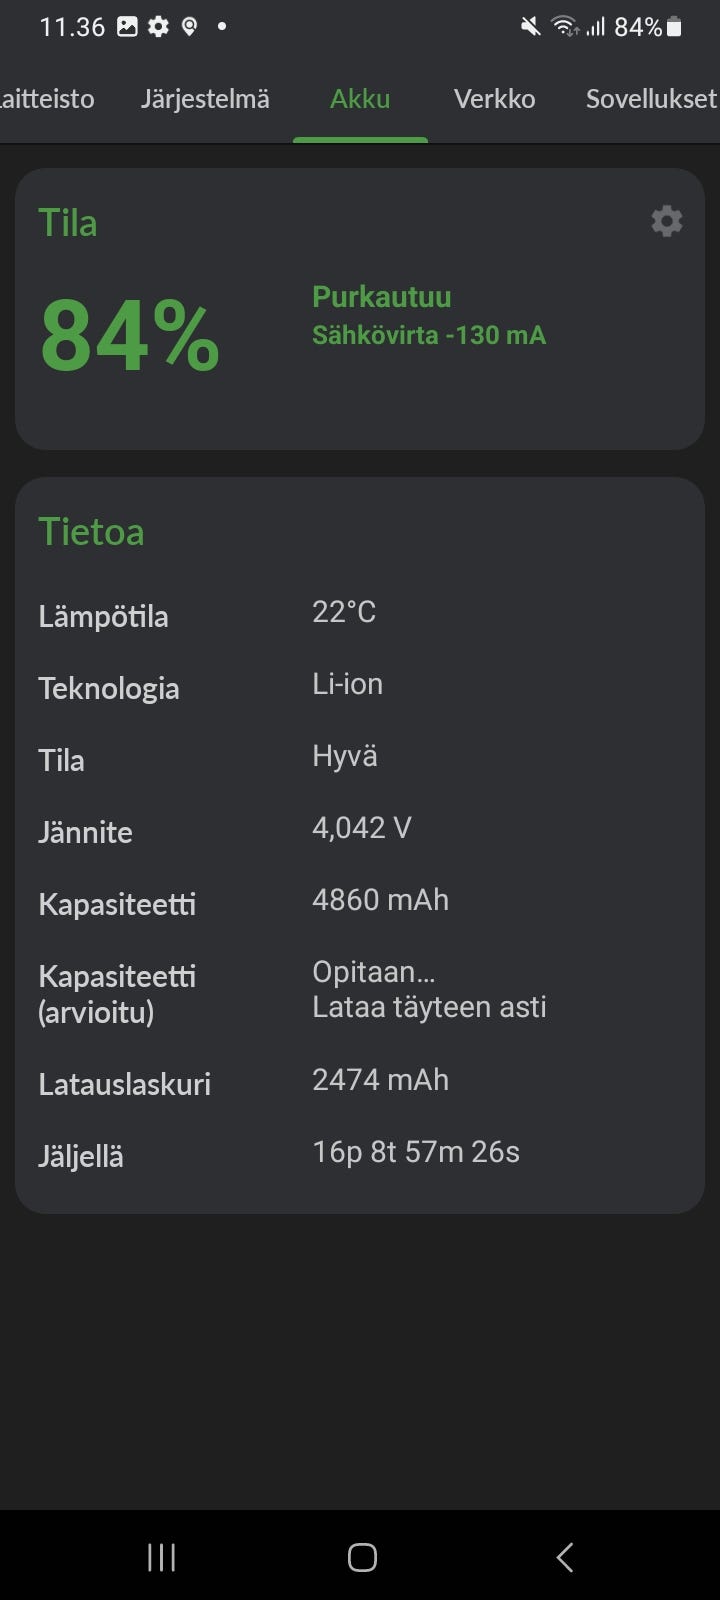Tap the Jännite 4,042 V value
This screenshot has height=1600, width=720.
pyautogui.click(x=362, y=828)
